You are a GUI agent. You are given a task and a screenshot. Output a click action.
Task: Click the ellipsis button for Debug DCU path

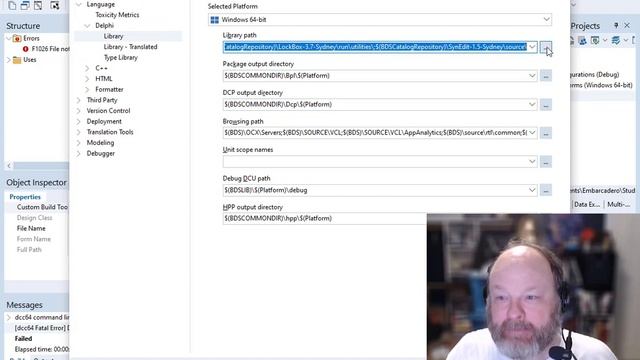pos(546,190)
